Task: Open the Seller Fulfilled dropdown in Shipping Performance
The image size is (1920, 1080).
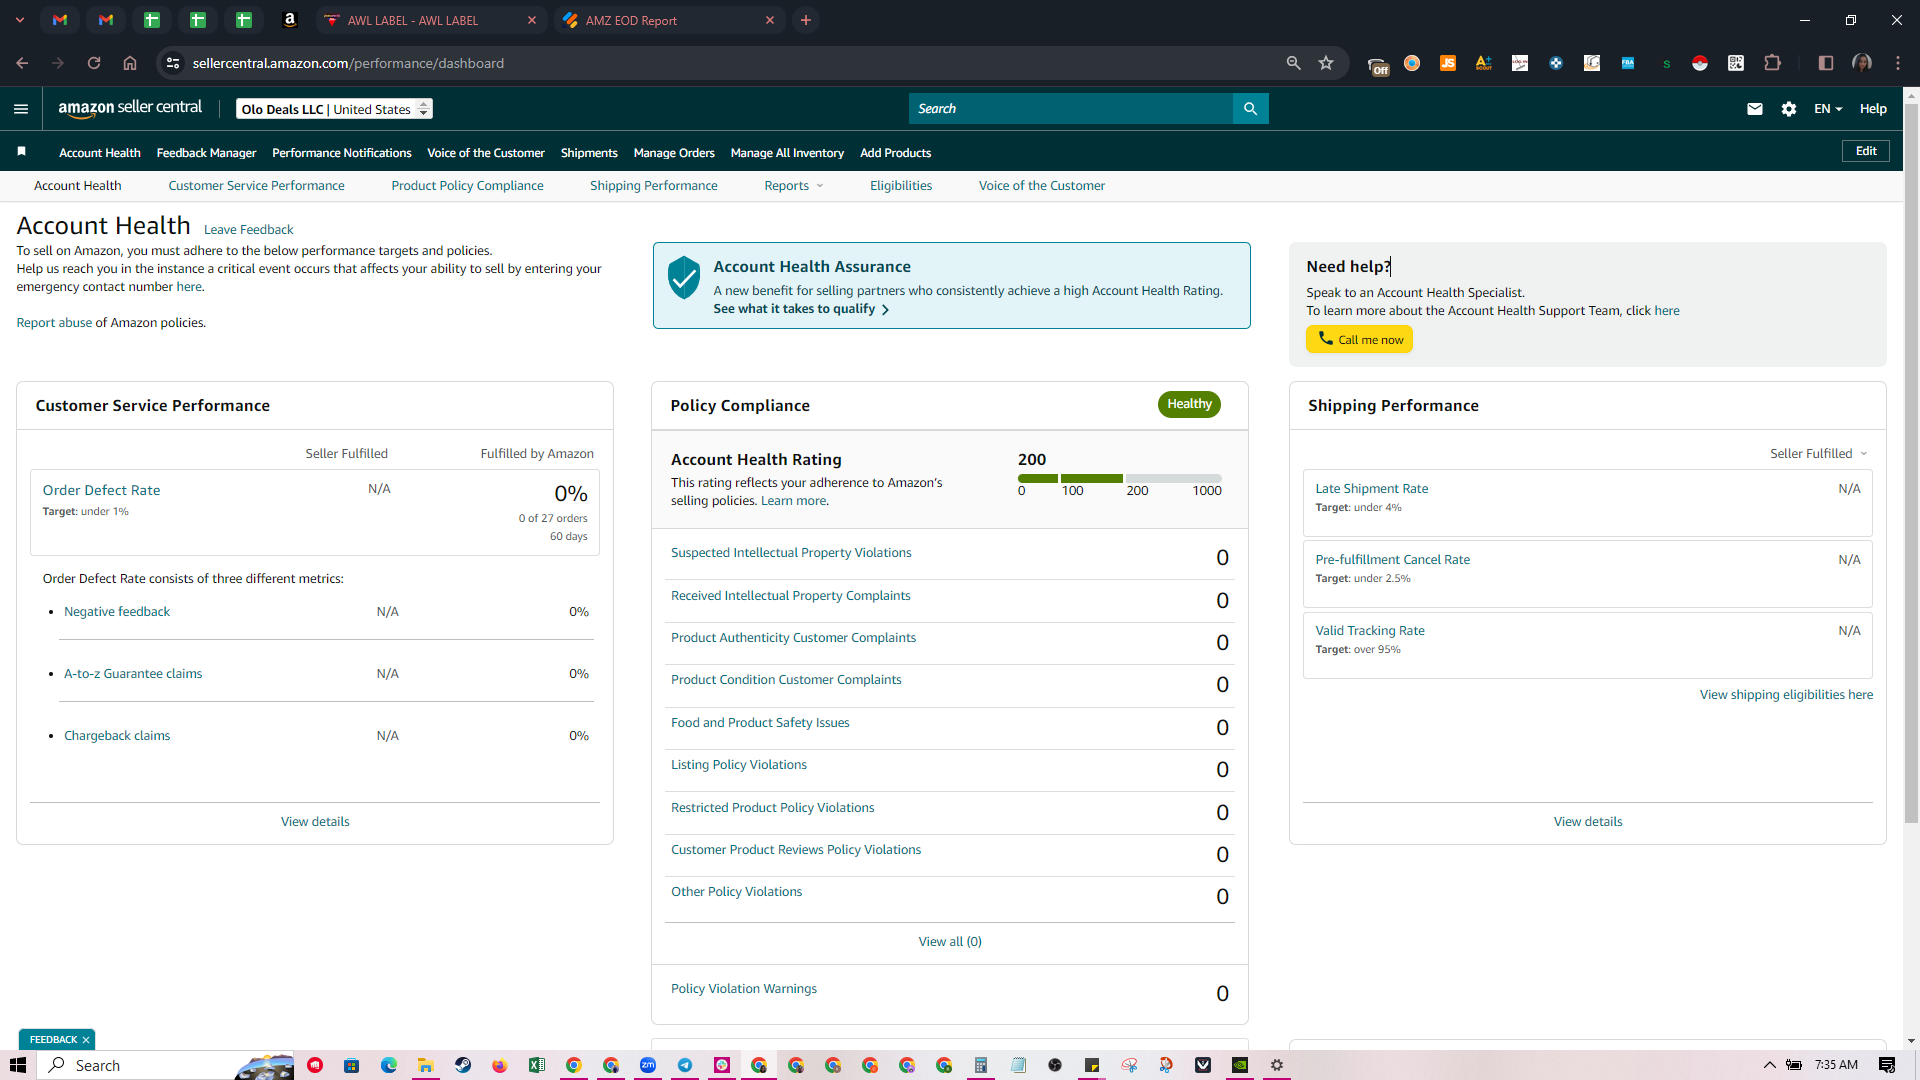Action: [x=1818, y=454]
